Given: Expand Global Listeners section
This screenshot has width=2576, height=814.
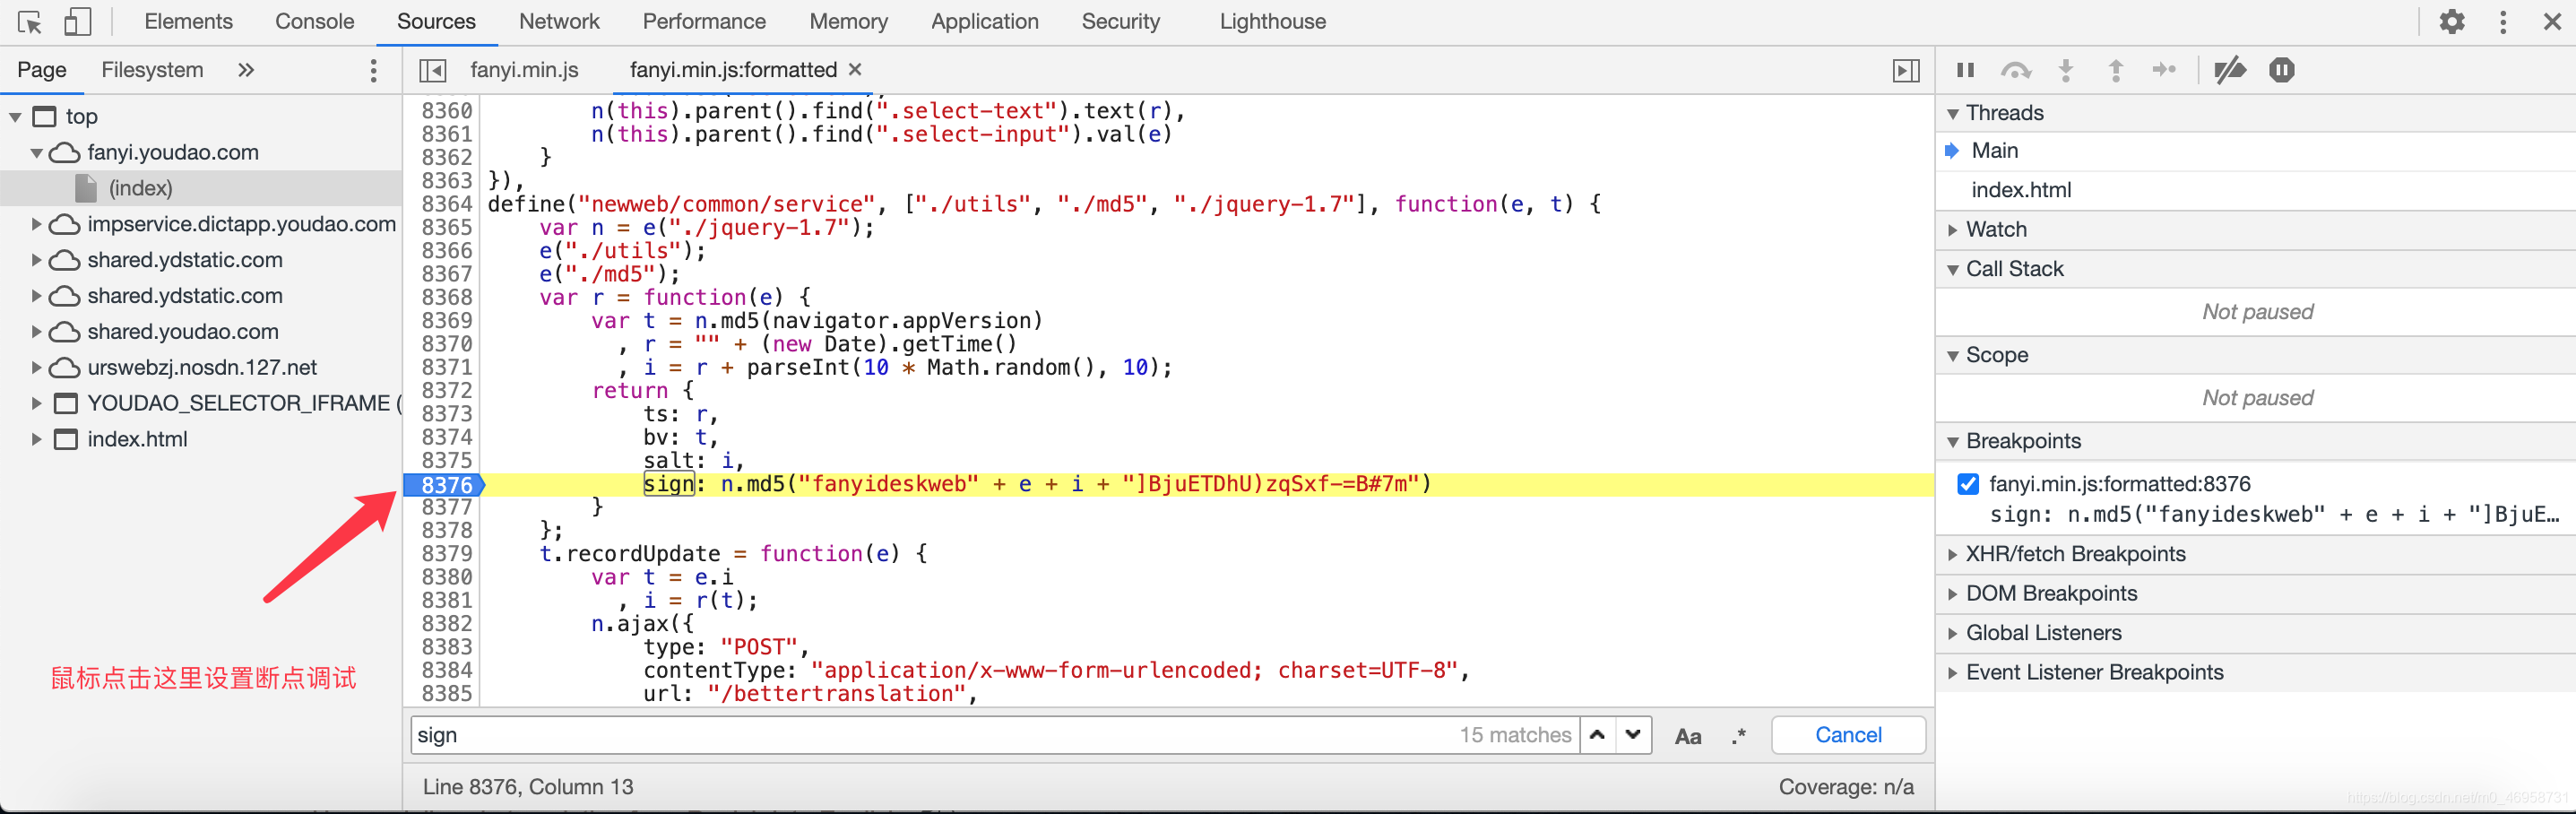Looking at the screenshot, I should pyautogui.click(x=1953, y=633).
